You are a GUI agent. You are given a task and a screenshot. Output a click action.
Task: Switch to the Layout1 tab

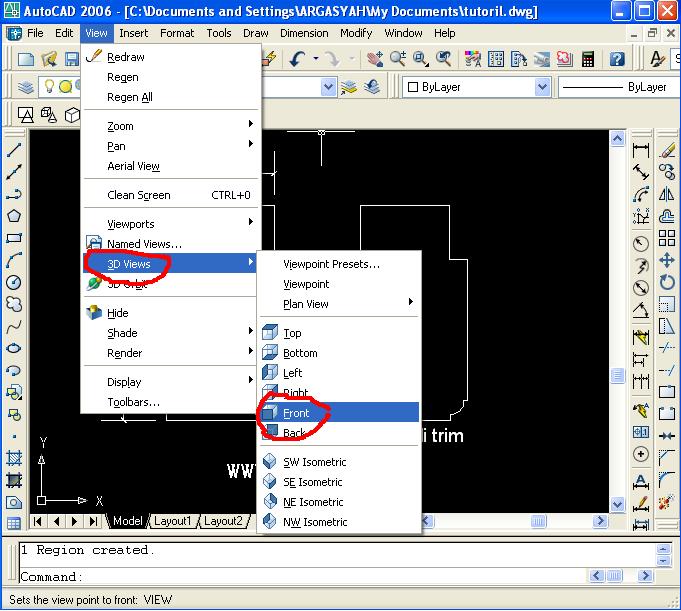(x=172, y=521)
